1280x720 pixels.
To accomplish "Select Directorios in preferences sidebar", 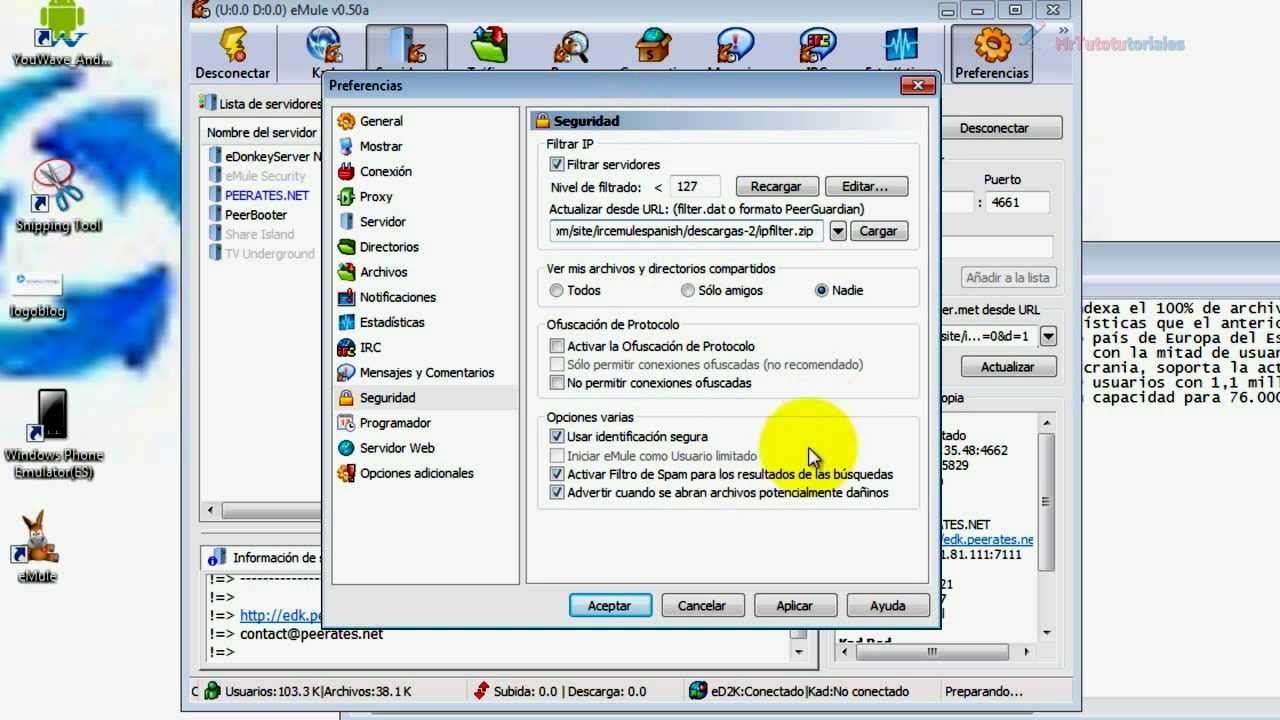I will 389,247.
